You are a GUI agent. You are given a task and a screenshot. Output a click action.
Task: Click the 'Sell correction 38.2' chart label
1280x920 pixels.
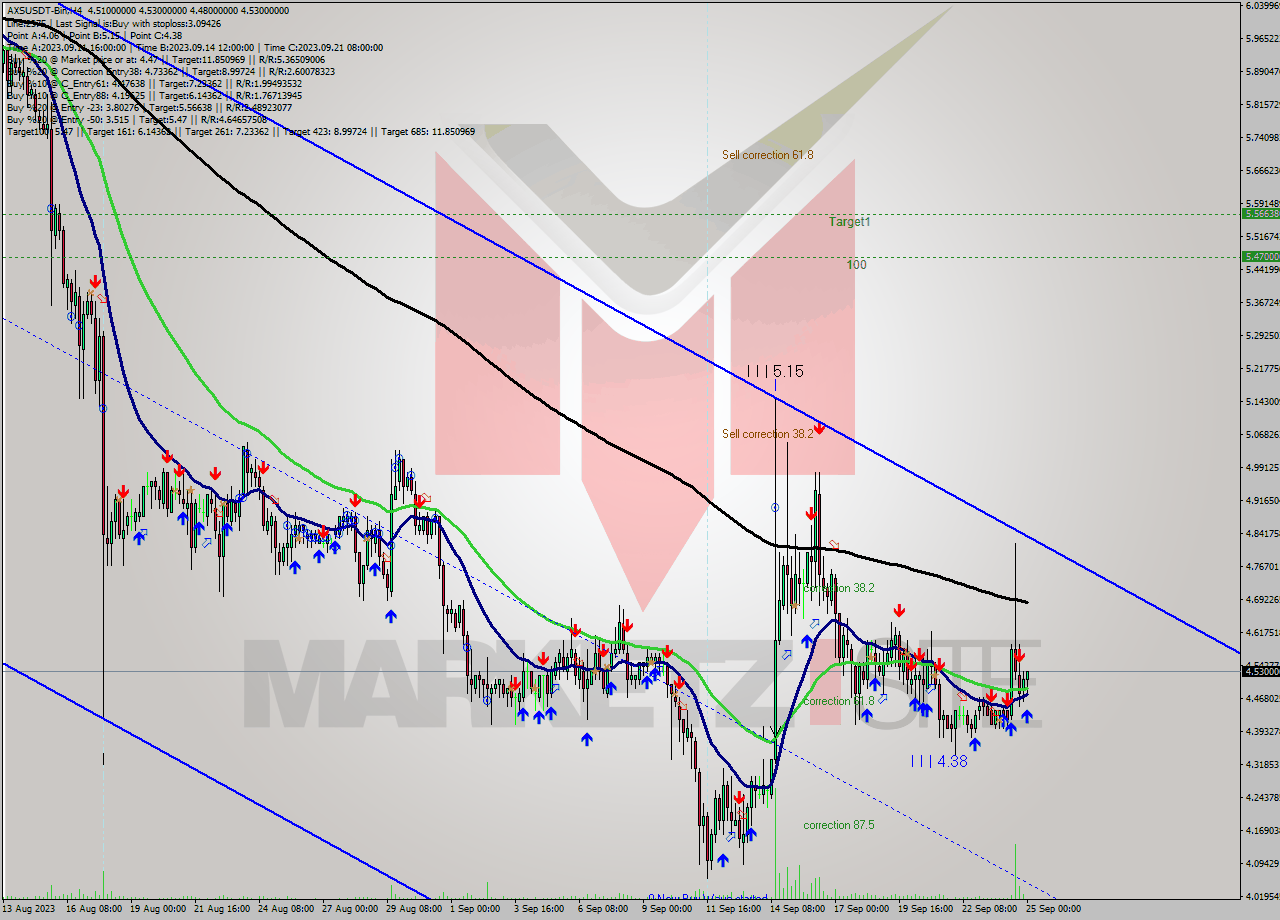(767, 434)
